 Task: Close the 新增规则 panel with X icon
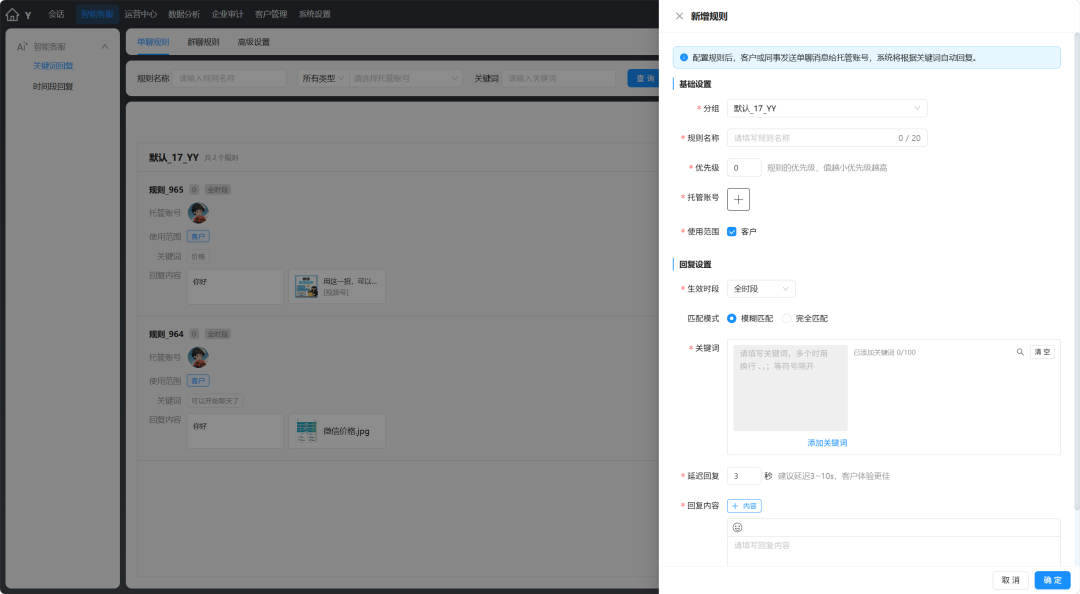coord(679,16)
